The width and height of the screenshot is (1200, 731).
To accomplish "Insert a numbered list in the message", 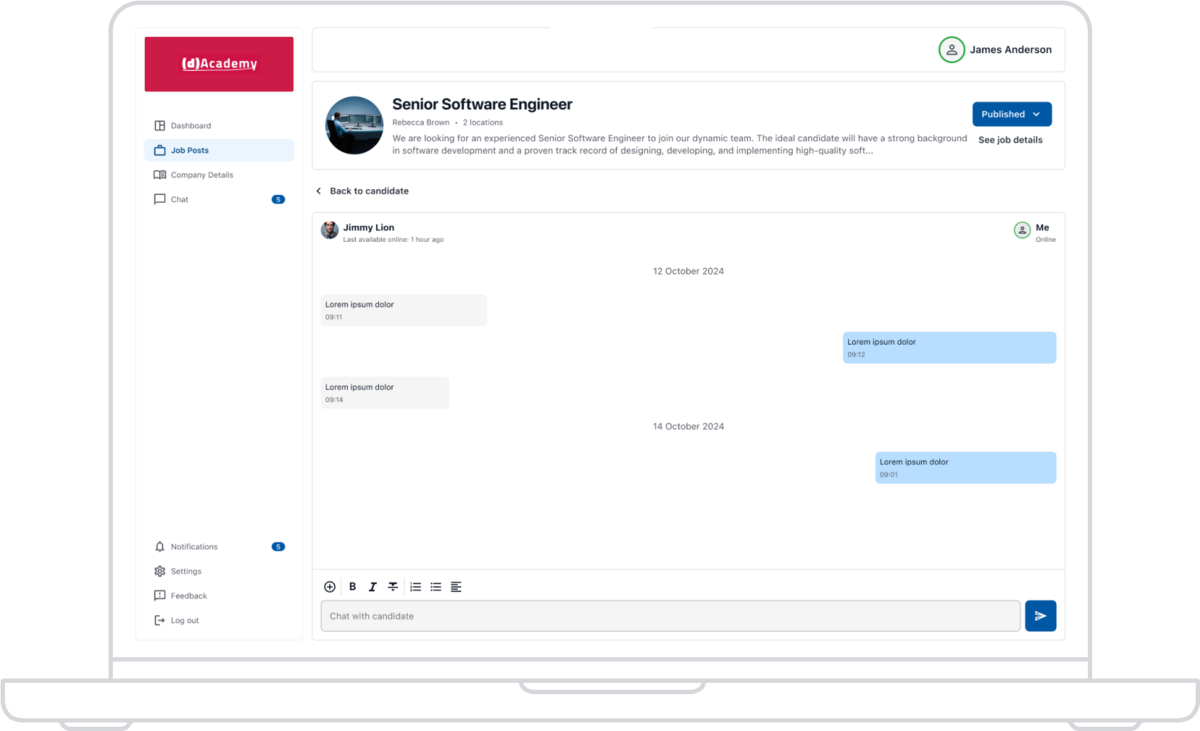I will pos(415,587).
